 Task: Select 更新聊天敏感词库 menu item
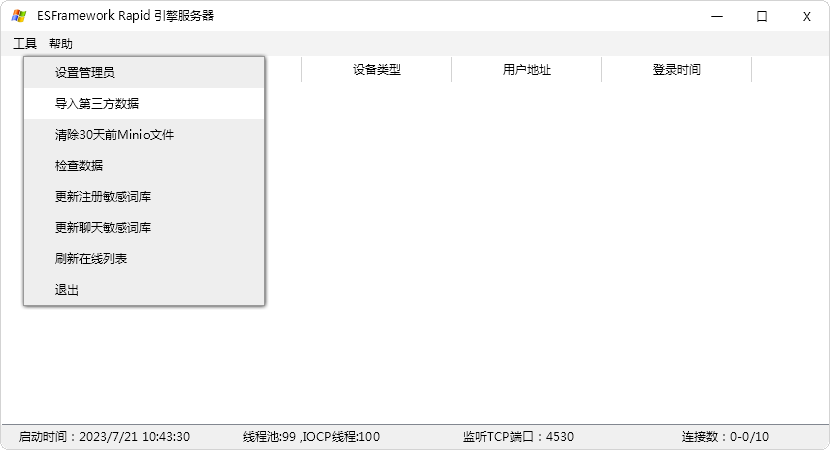click(103, 228)
